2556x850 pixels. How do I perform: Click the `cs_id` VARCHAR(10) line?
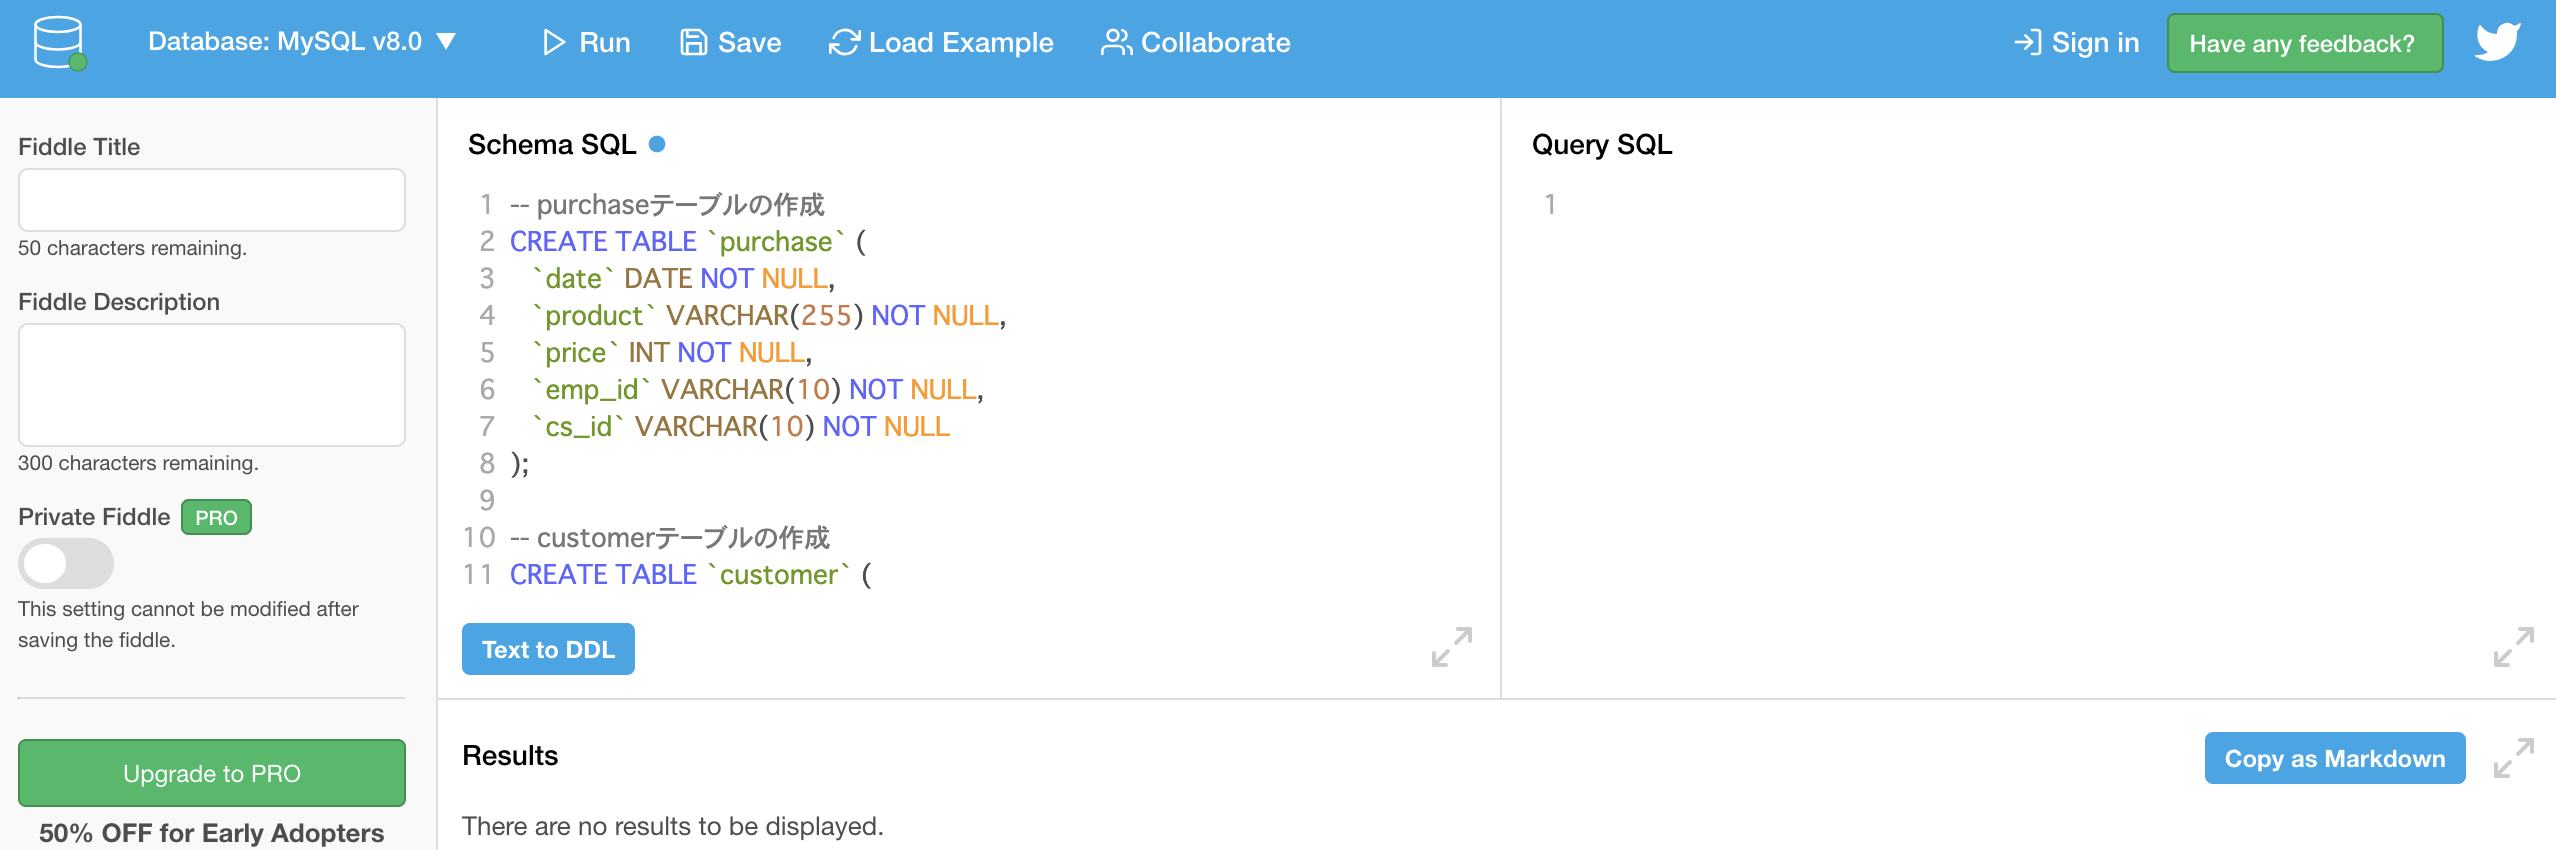tap(741, 427)
